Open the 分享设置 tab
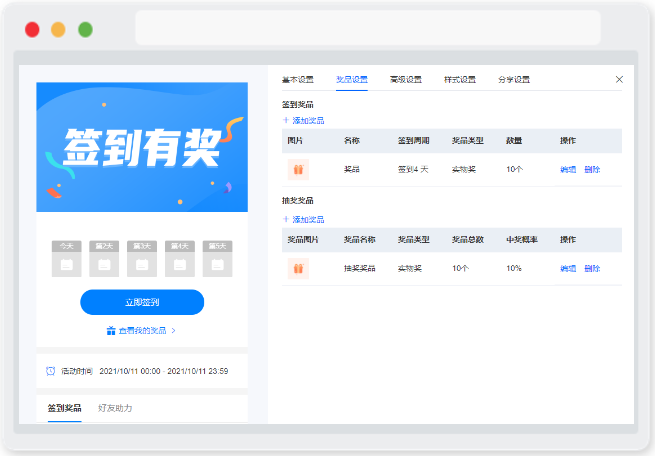 click(x=514, y=79)
